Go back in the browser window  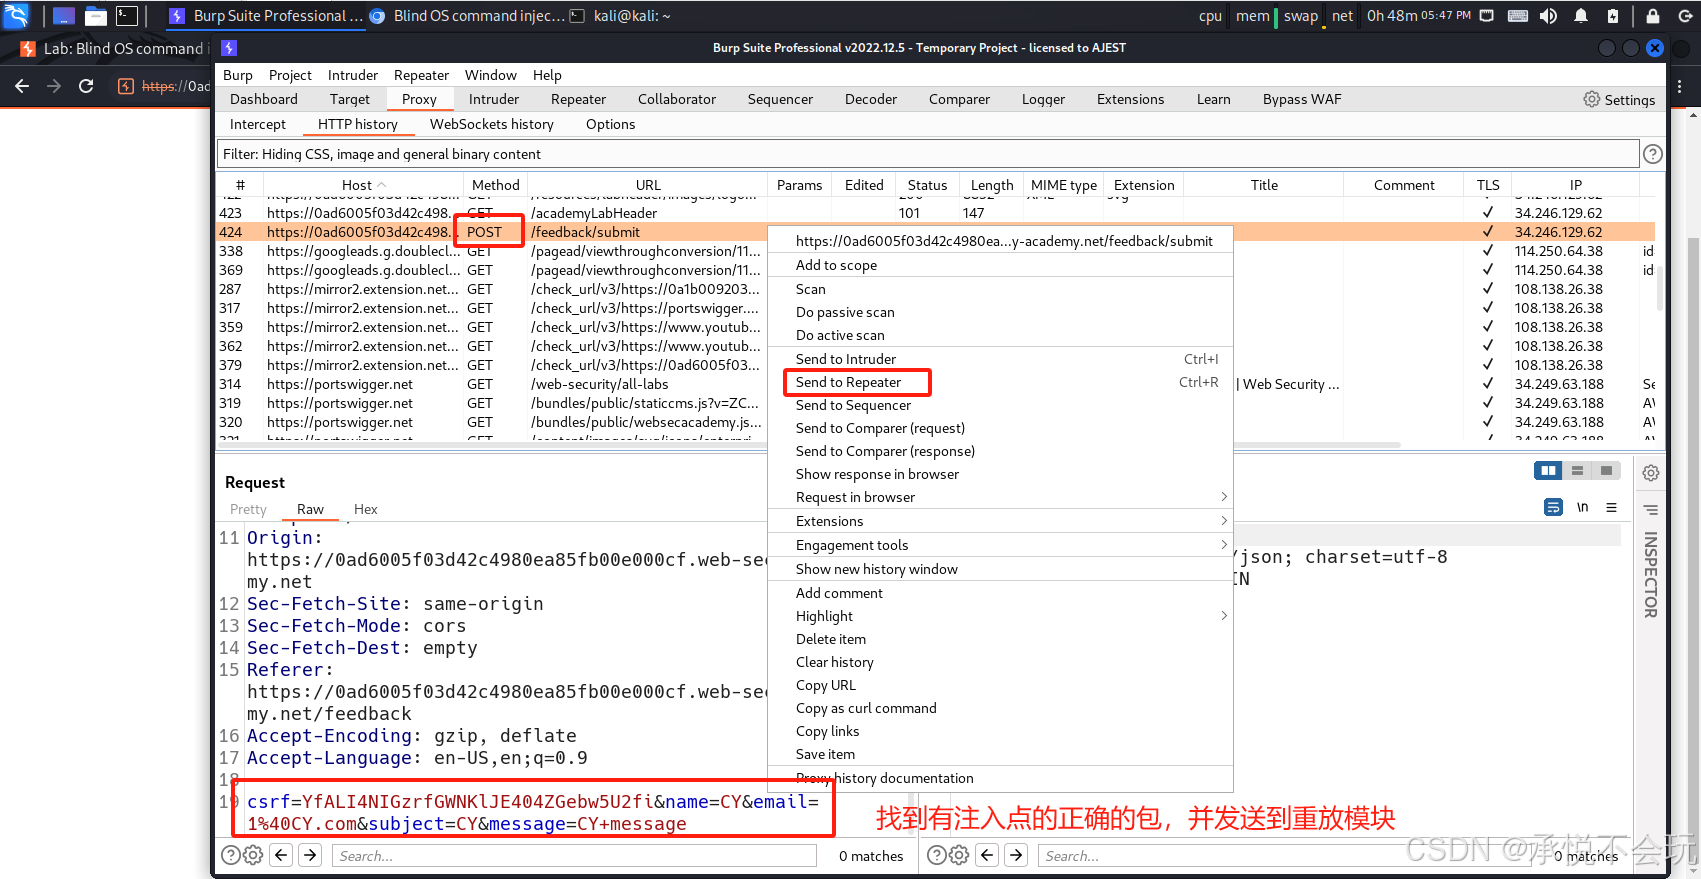[22, 86]
